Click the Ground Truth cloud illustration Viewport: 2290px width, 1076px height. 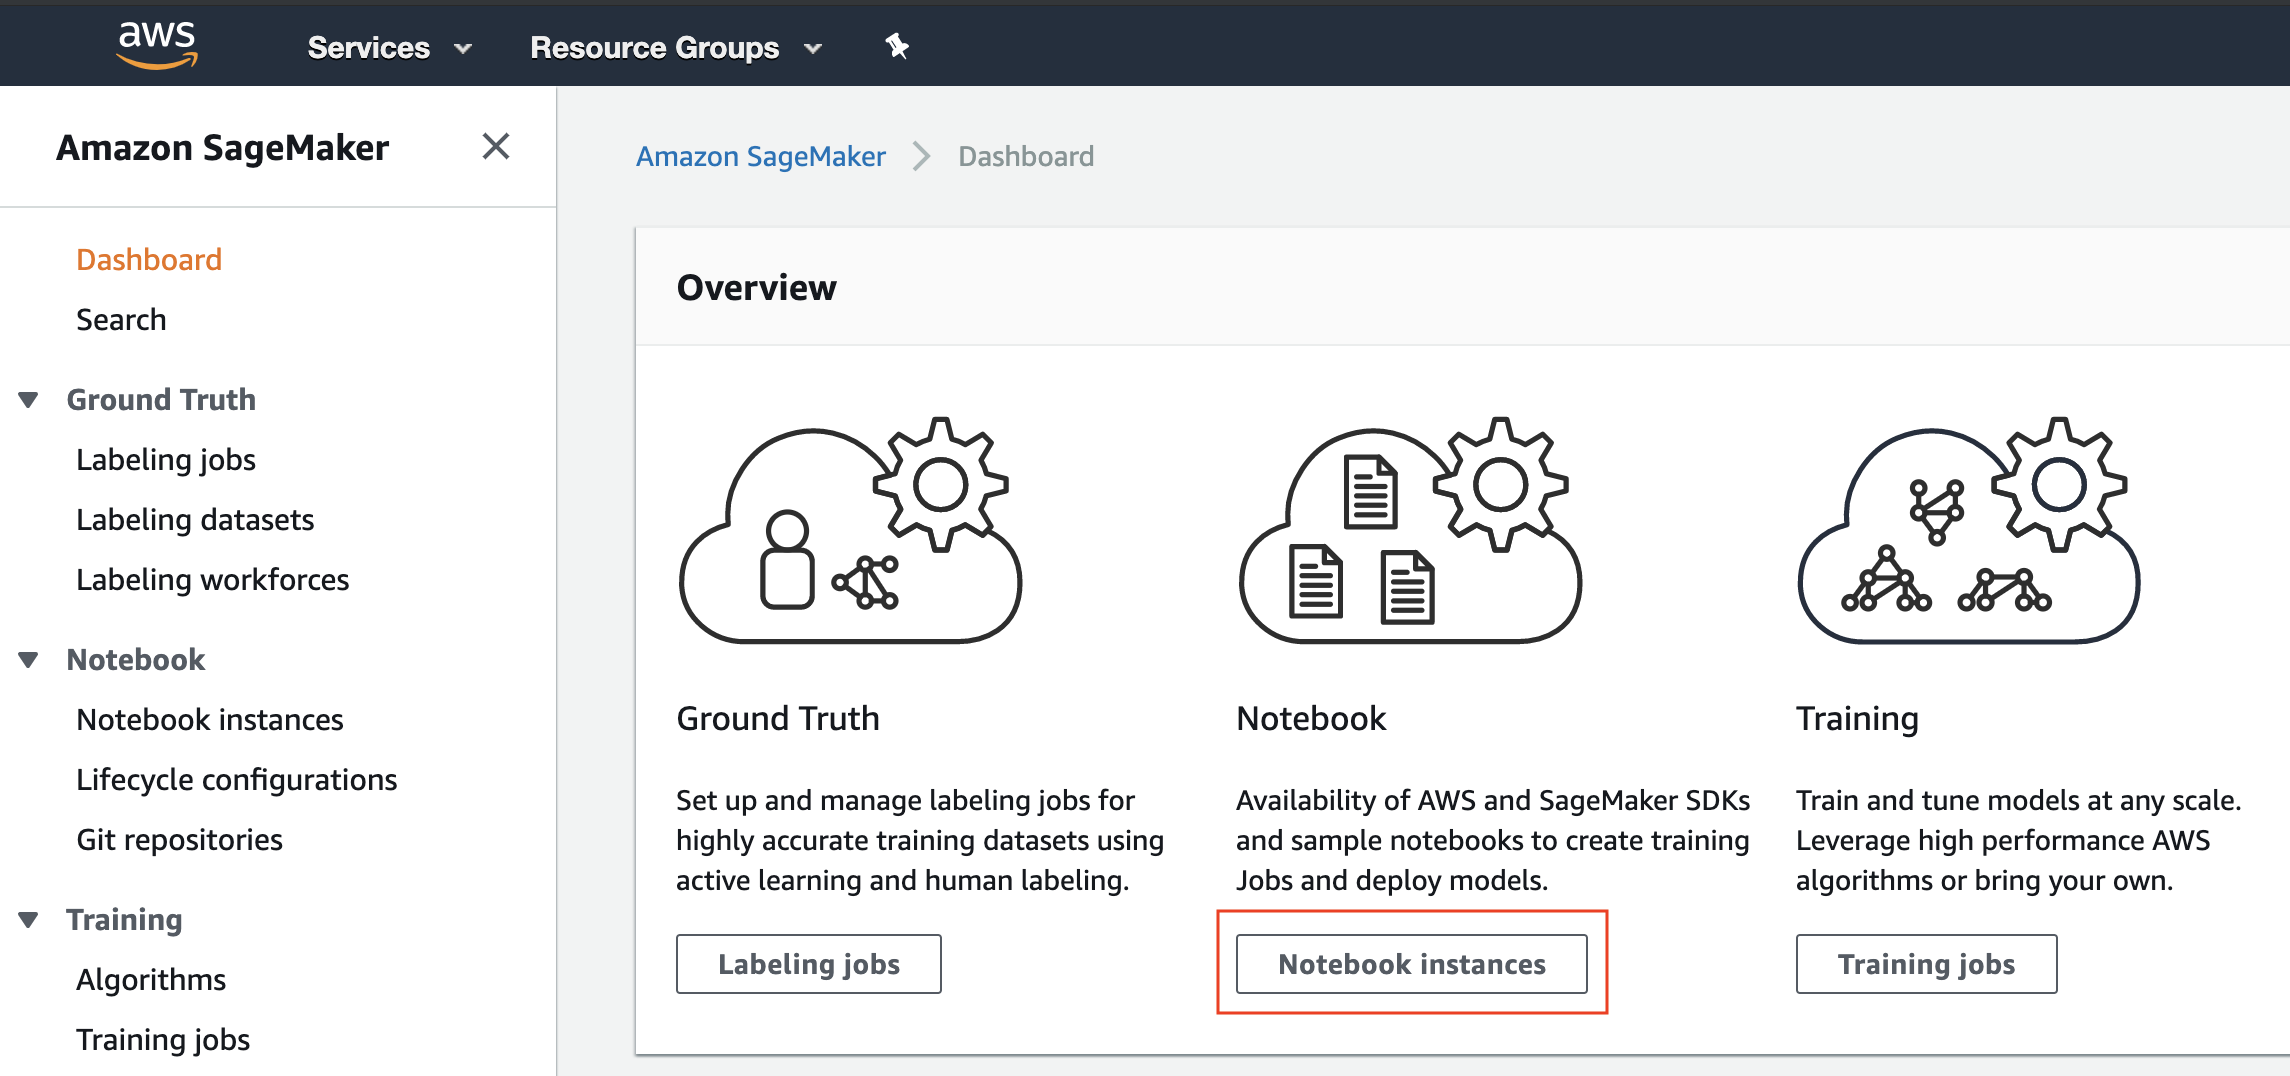(x=850, y=530)
